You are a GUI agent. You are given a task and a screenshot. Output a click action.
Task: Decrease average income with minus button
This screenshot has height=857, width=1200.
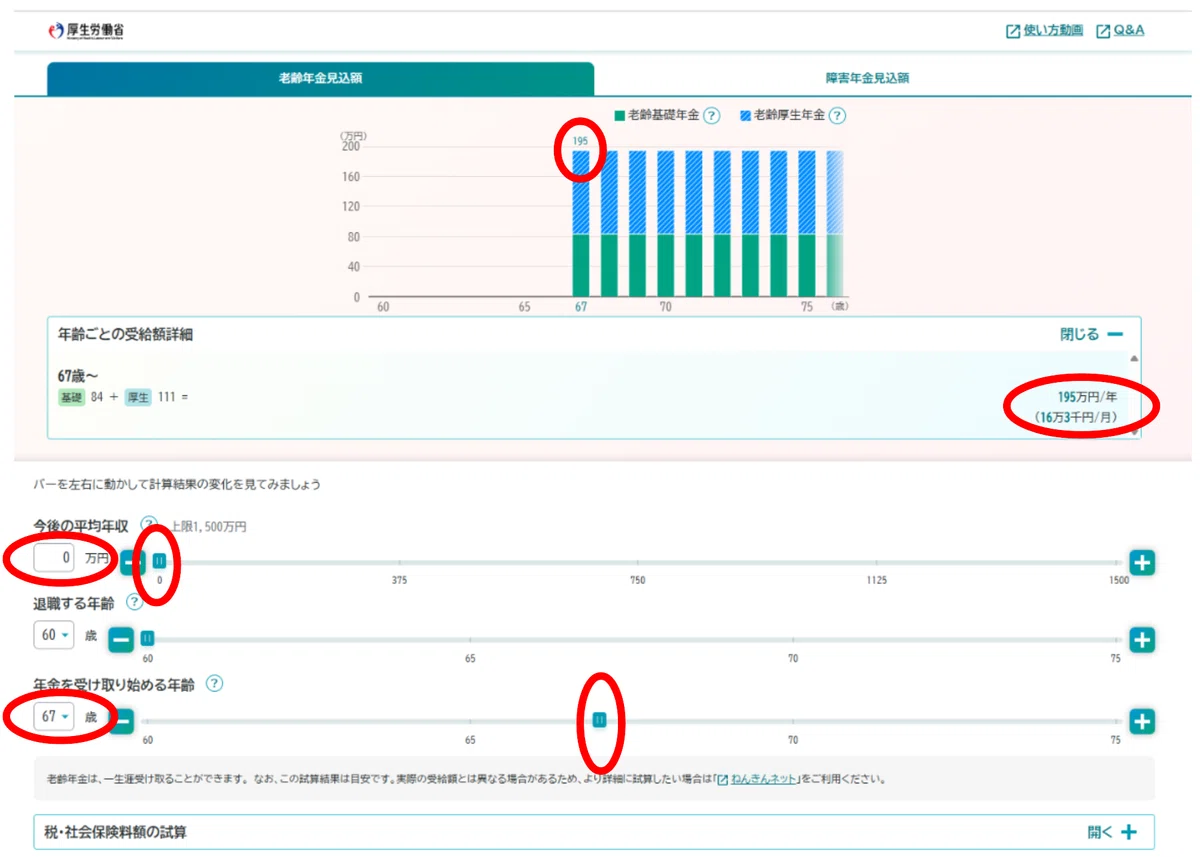[131, 563]
